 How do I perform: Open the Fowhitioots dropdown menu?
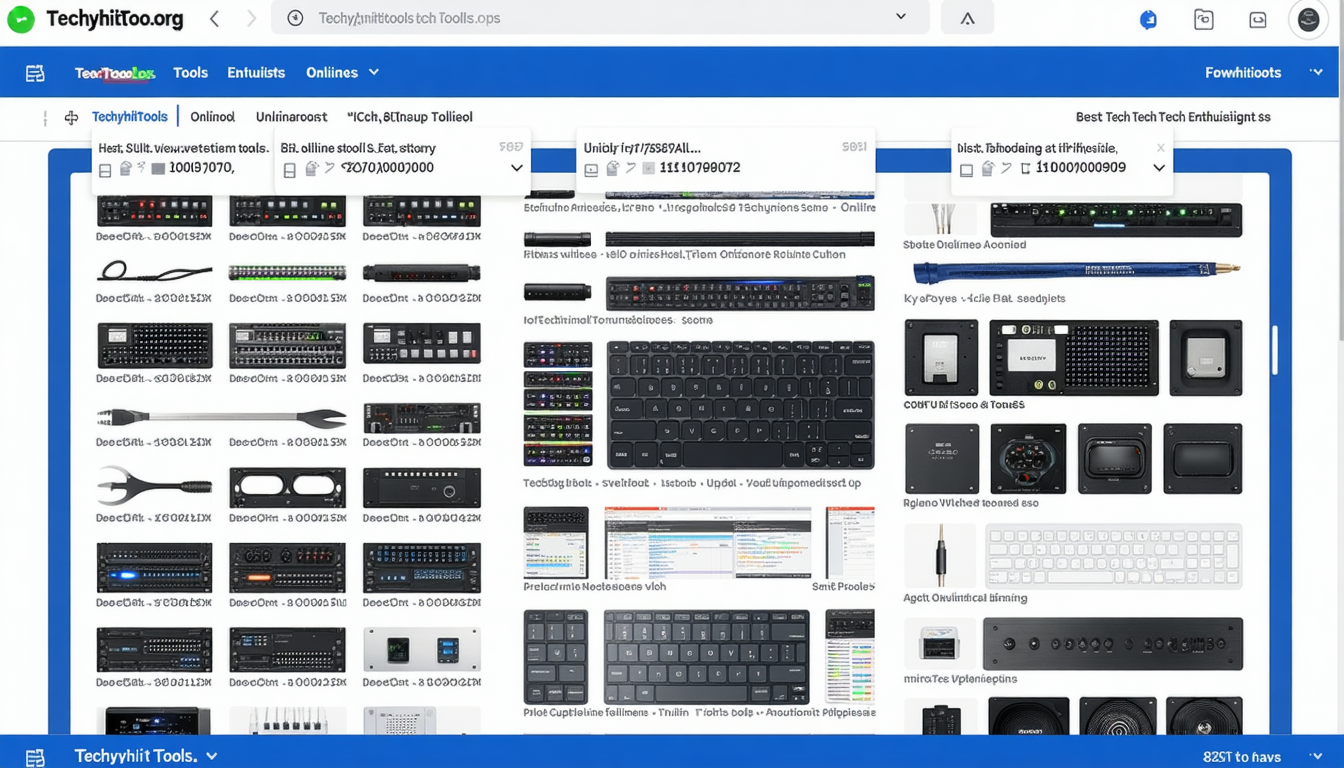[1316, 73]
